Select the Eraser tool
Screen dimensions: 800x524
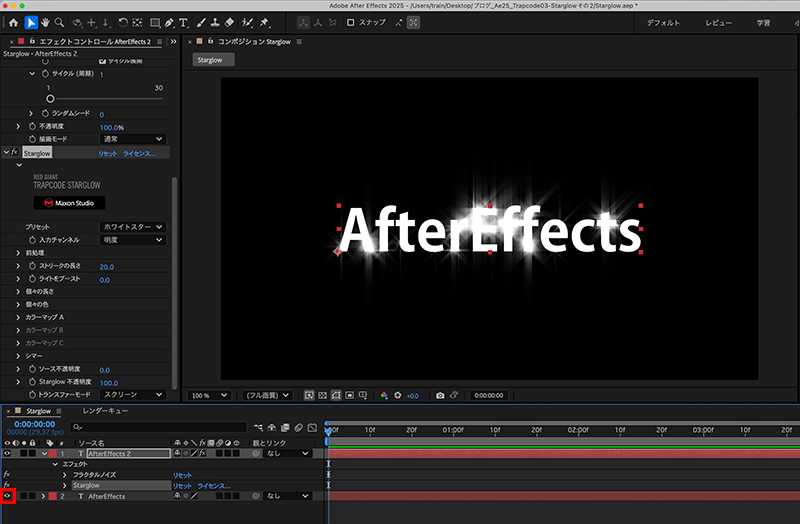tap(229, 22)
